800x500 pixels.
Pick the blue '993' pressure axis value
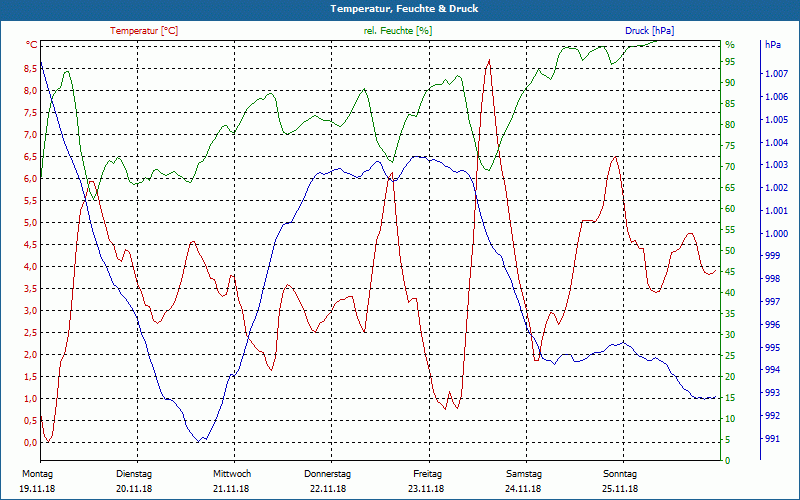[772, 393]
